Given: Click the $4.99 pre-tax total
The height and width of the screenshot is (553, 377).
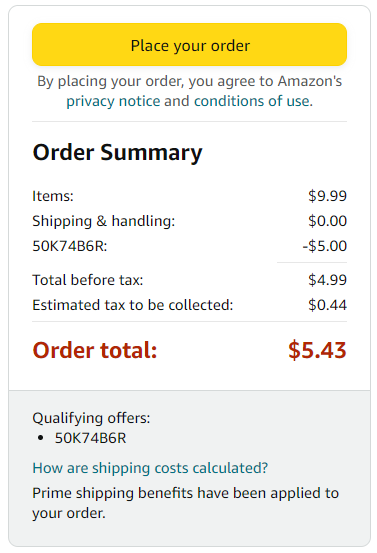Looking at the screenshot, I should click(328, 280).
